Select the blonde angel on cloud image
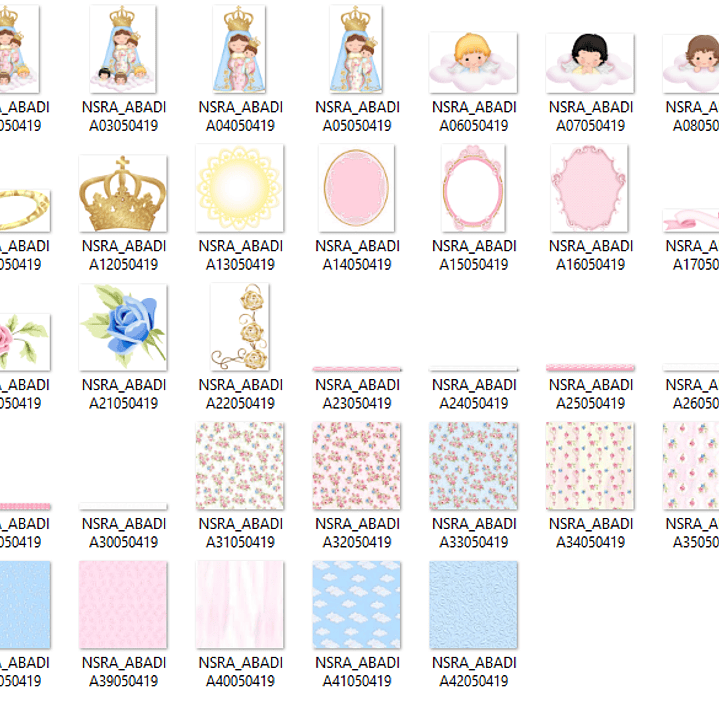The height and width of the screenshot is (719, 719). coord(473,63)
